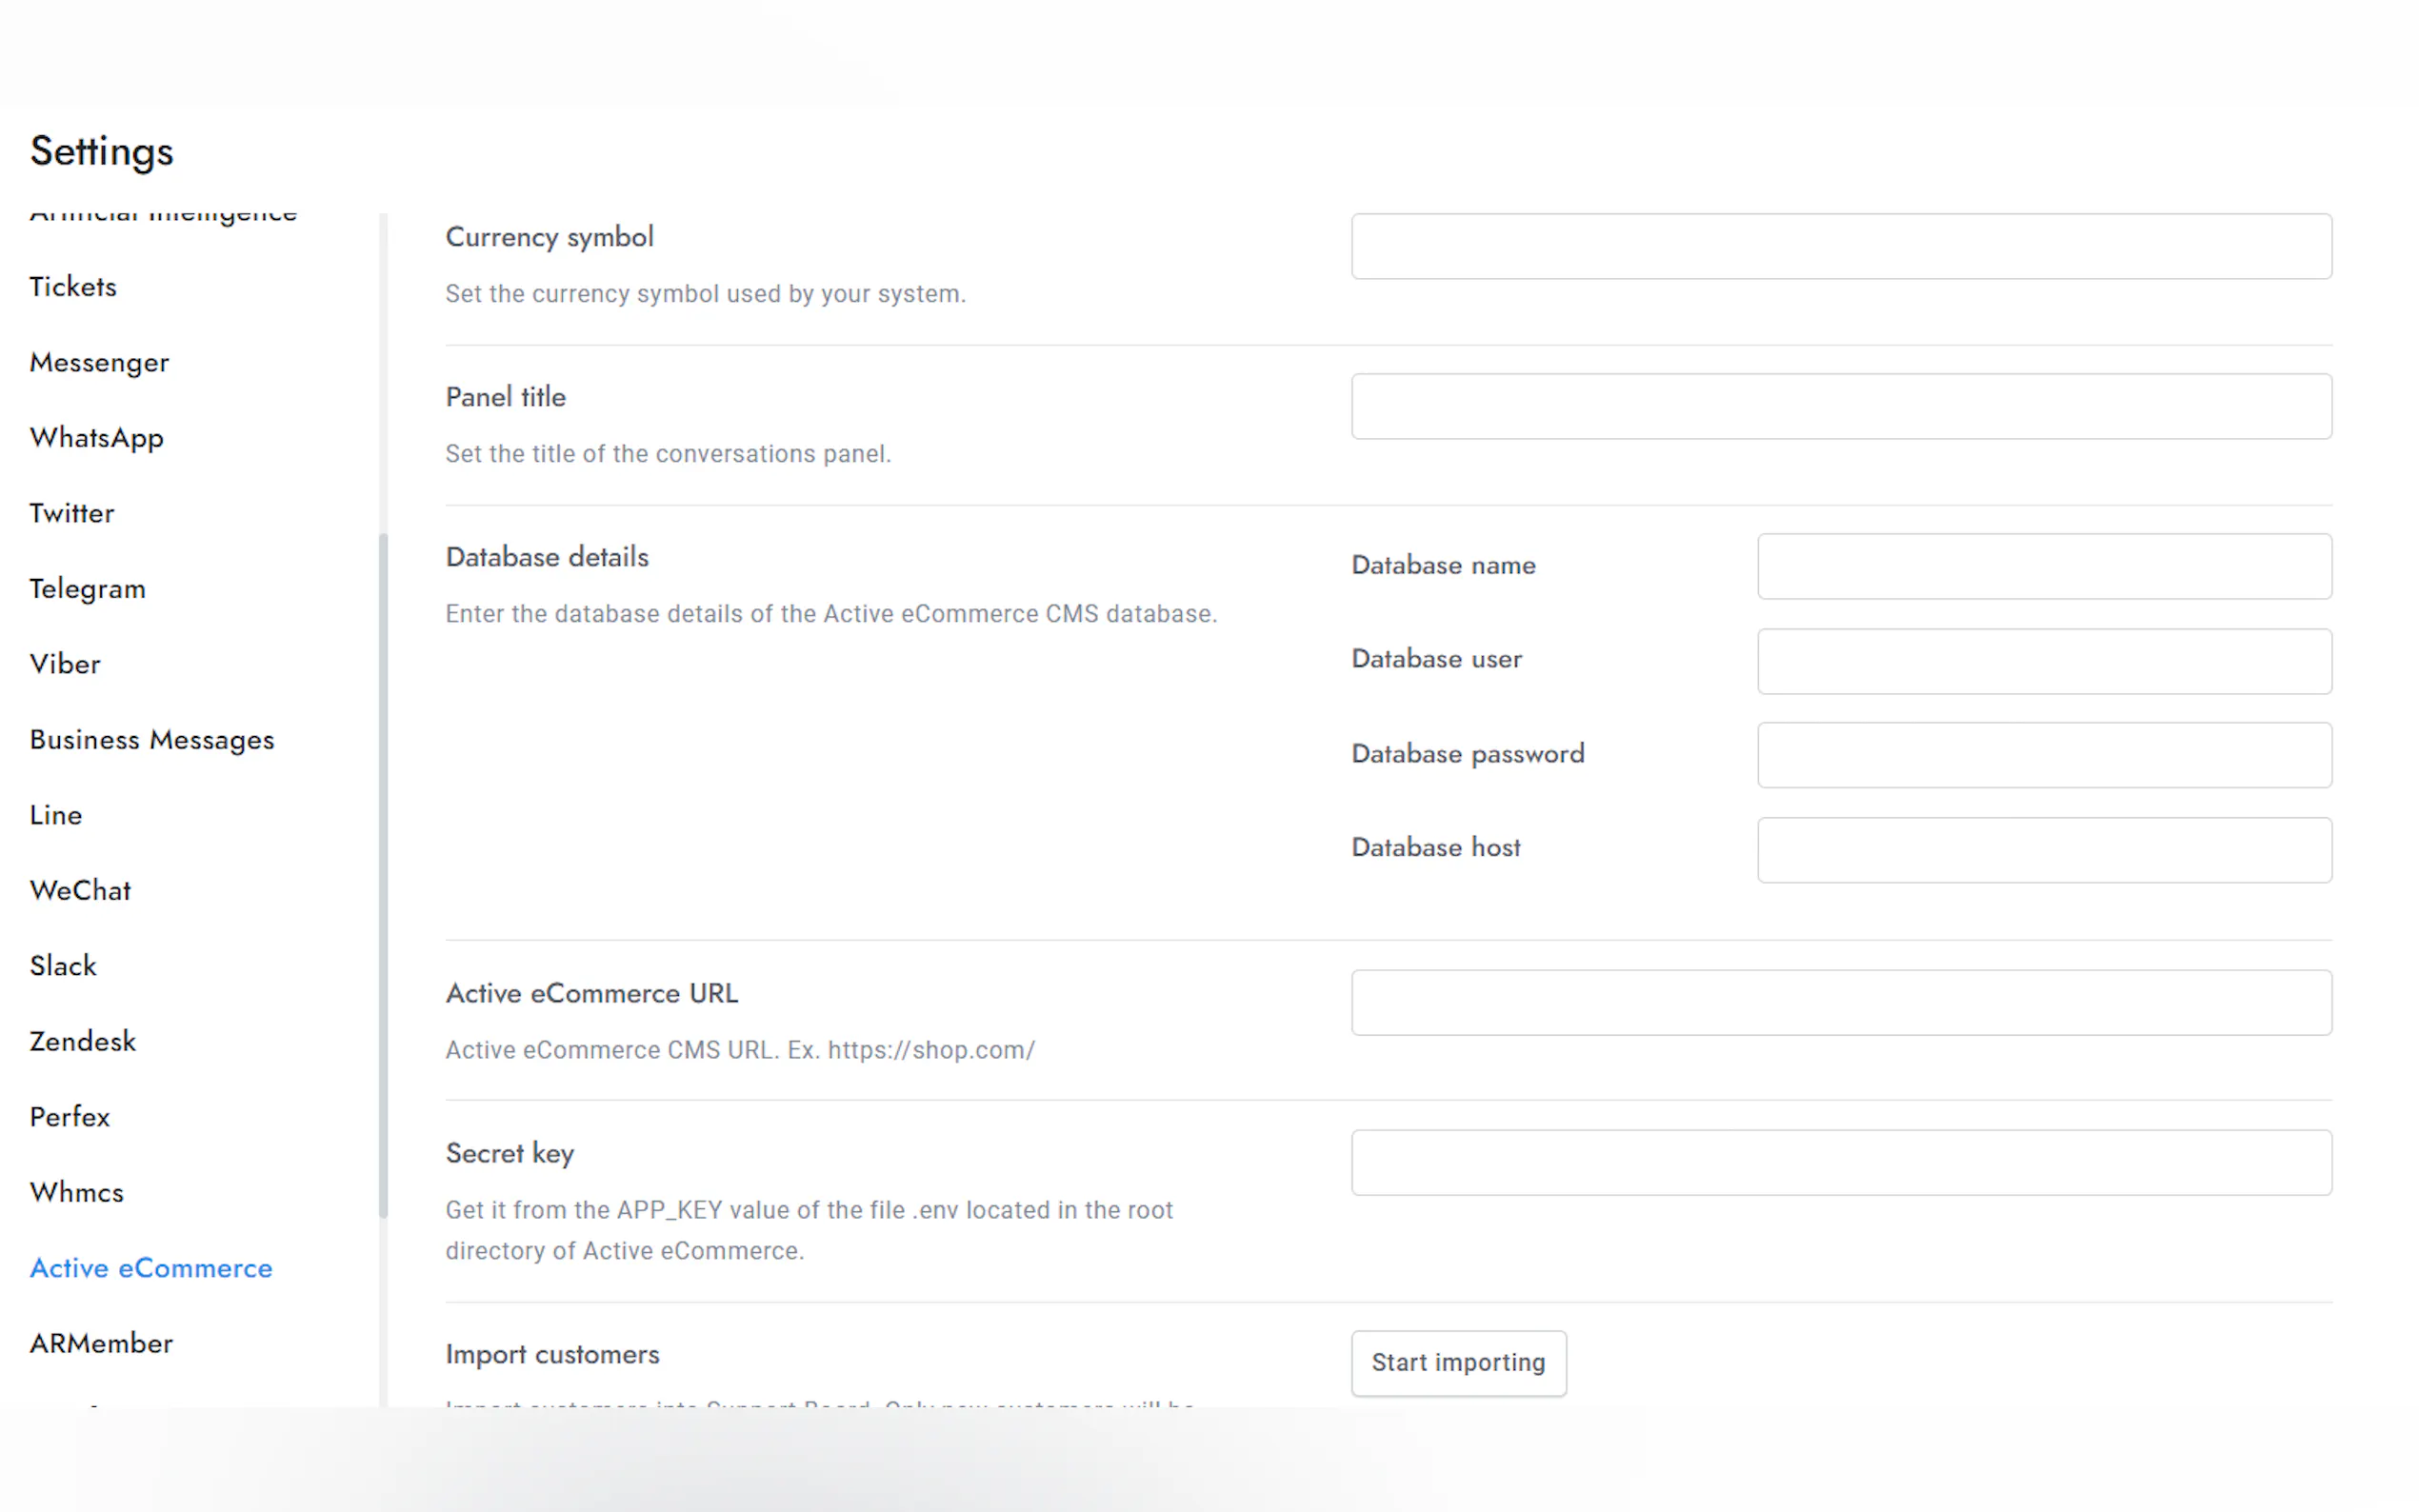Screen dimensions: 2419x1512
Task: Click the Database password field
Action: coord(2043,755)
